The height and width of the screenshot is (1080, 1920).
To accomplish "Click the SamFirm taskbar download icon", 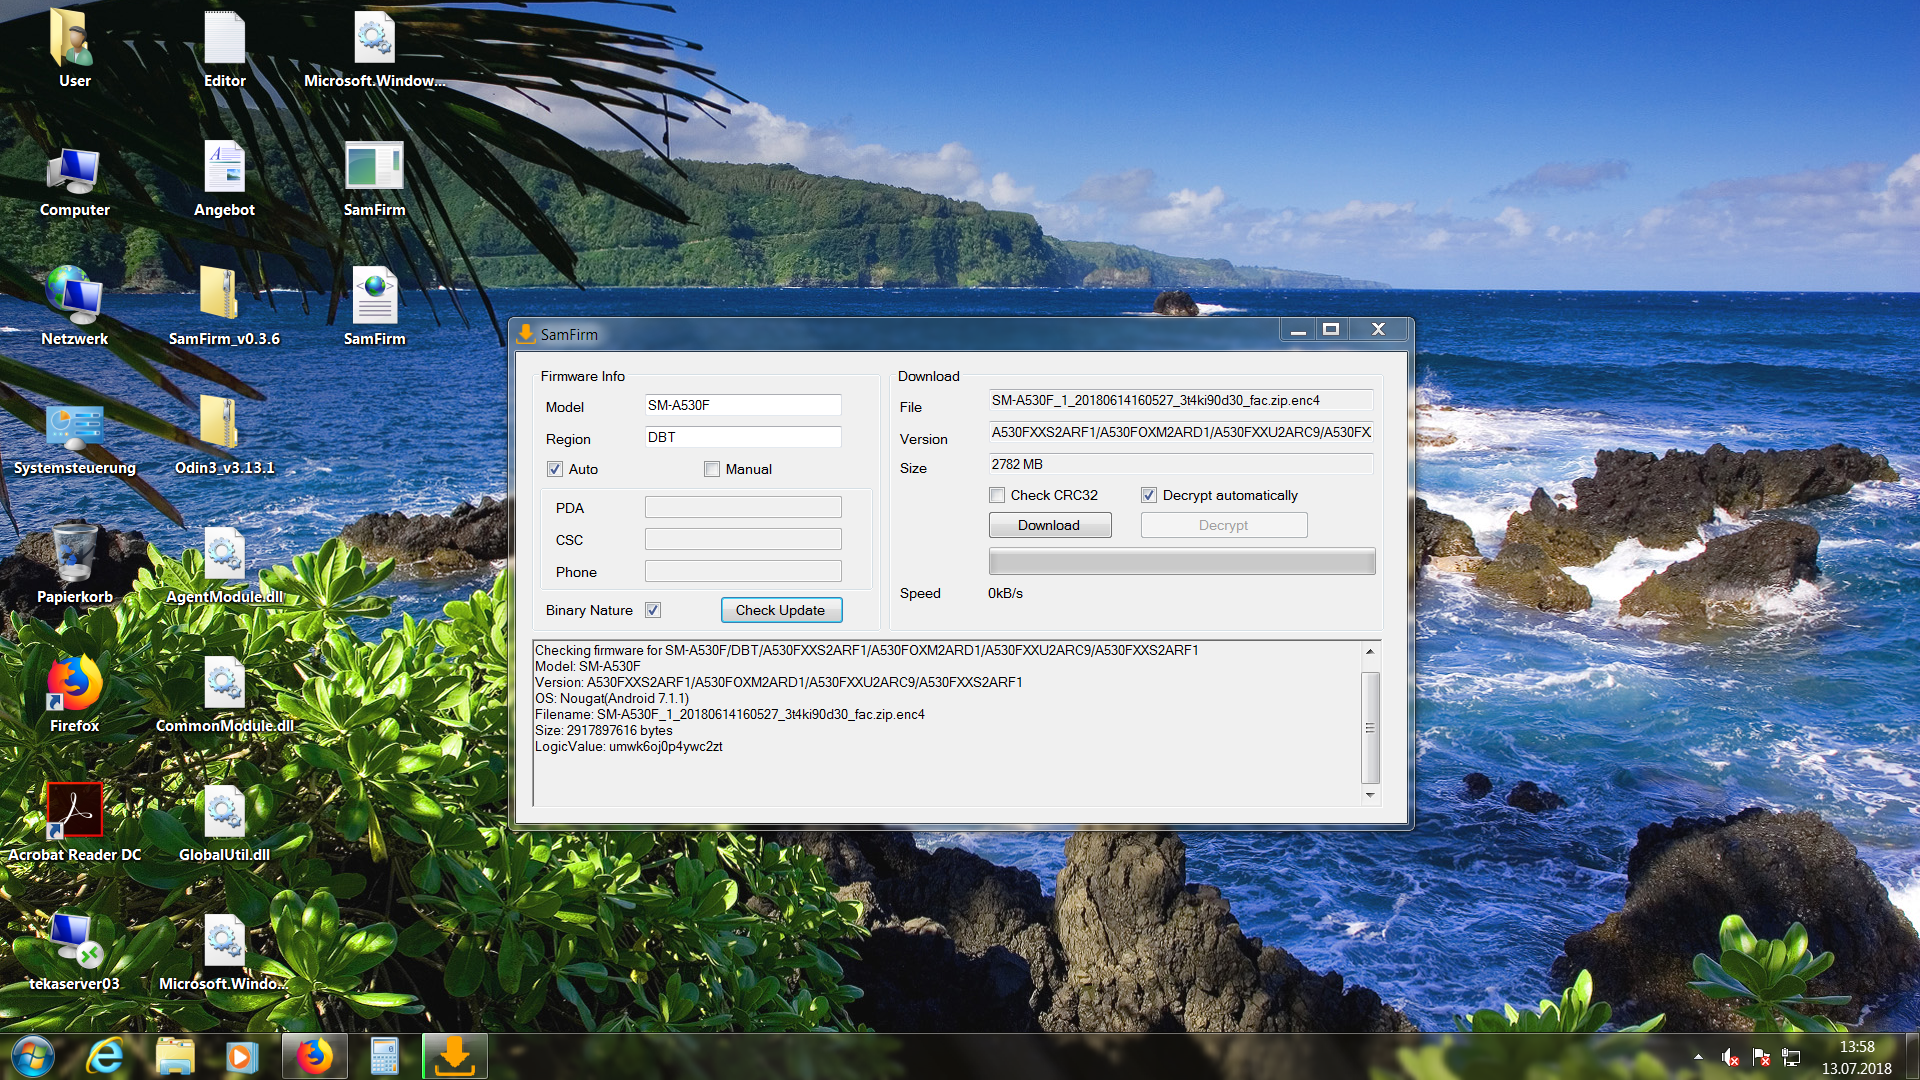I will (x=455, y=1057).
